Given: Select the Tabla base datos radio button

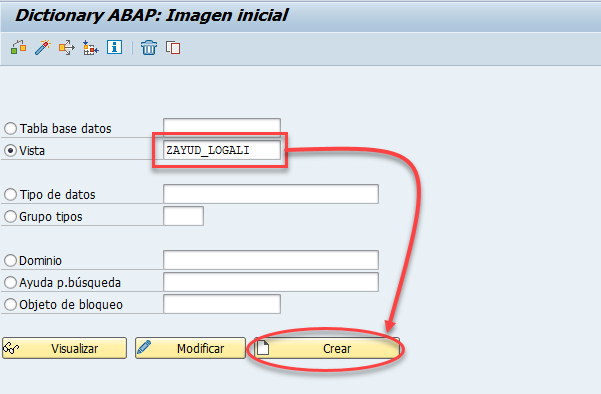Looking at the screenshot, I should pos(10,128).
